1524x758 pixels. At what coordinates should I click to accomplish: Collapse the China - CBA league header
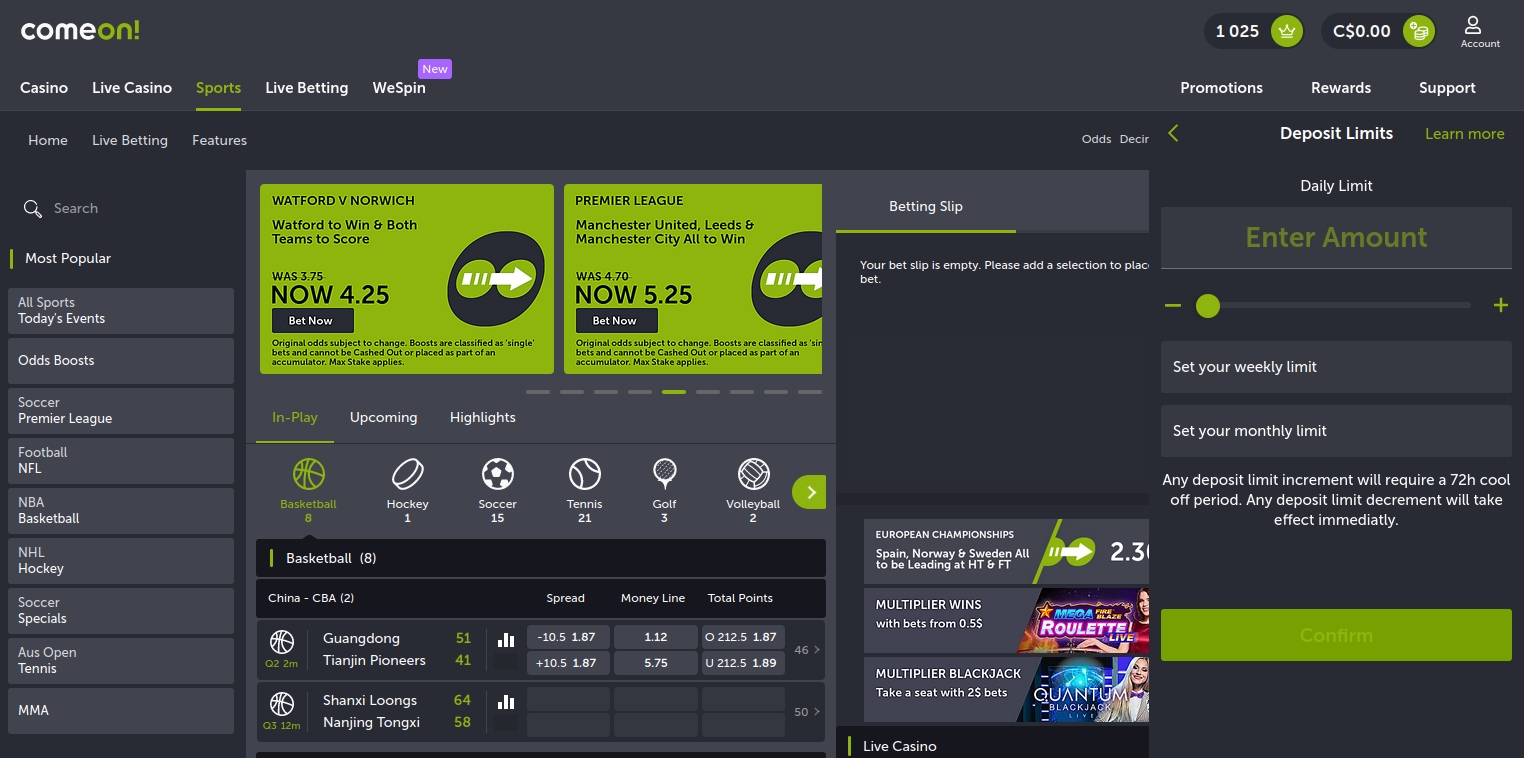pos(541,598)
